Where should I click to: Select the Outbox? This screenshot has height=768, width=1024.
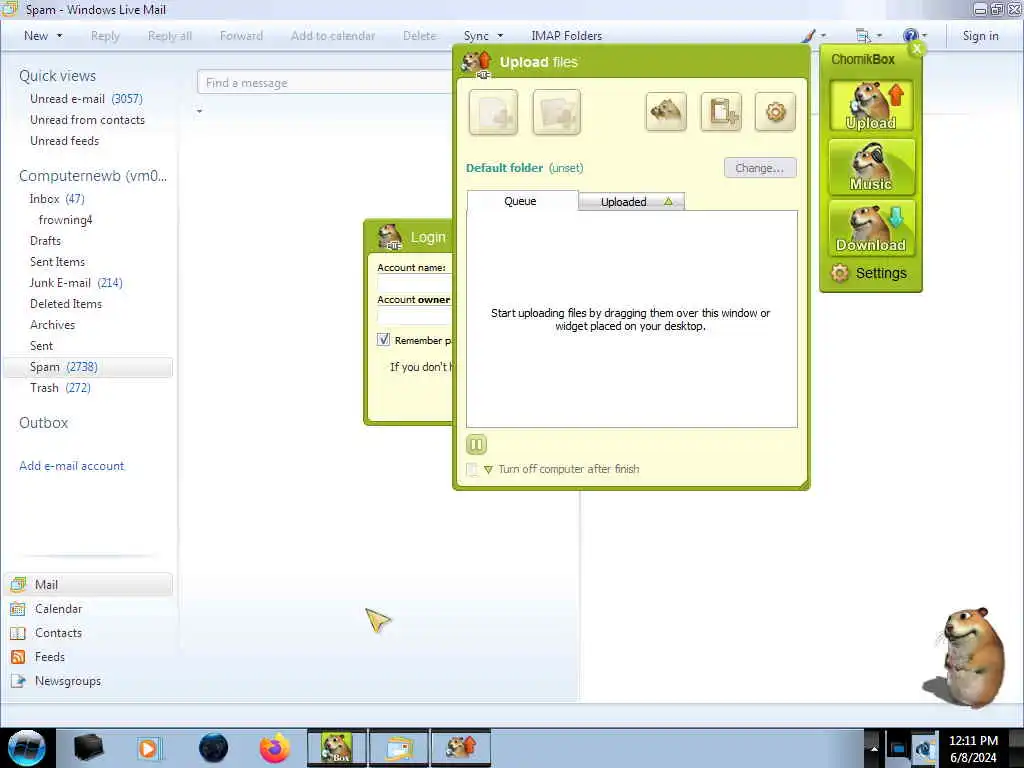click(44, 423)
